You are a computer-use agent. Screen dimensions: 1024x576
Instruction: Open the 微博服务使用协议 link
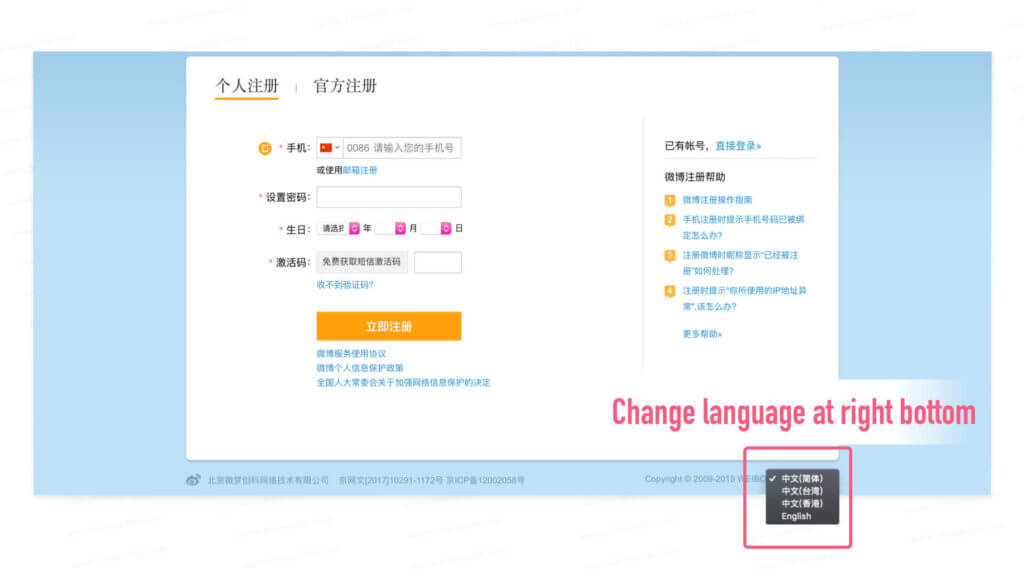(x=351, y=354)
